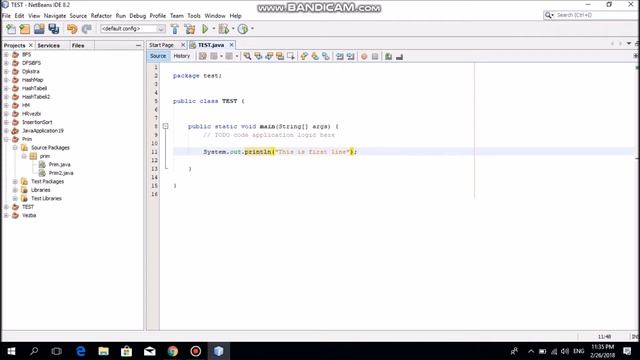The height and width of the screenshot is (360, 640).
Task: Click the public class TEST code line
Action: tap(209, 101)
